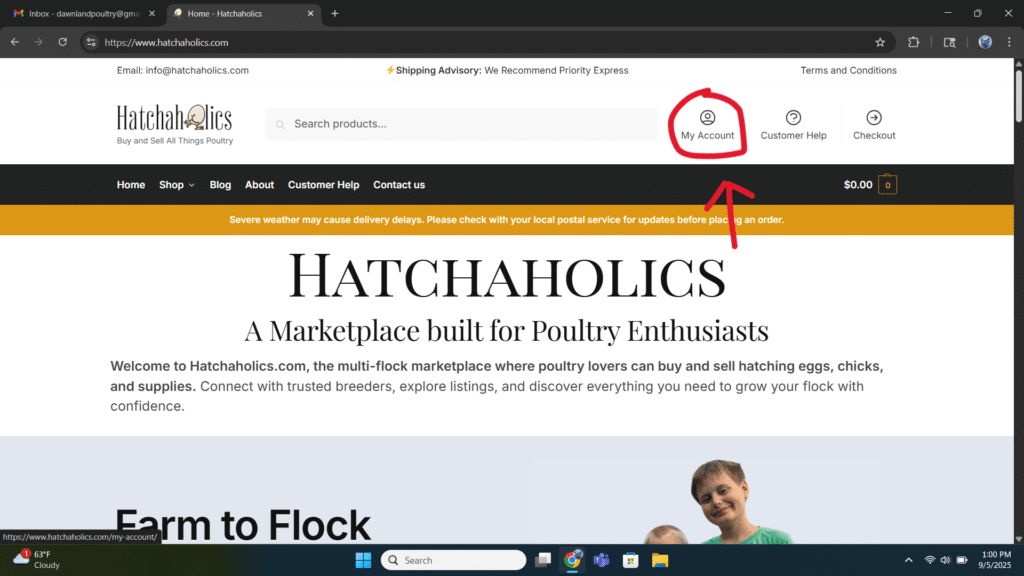Open the weather widget showing 63°F Cloudy
The width and height of the screenshot is (1024, 576).
tap(37, 560)
